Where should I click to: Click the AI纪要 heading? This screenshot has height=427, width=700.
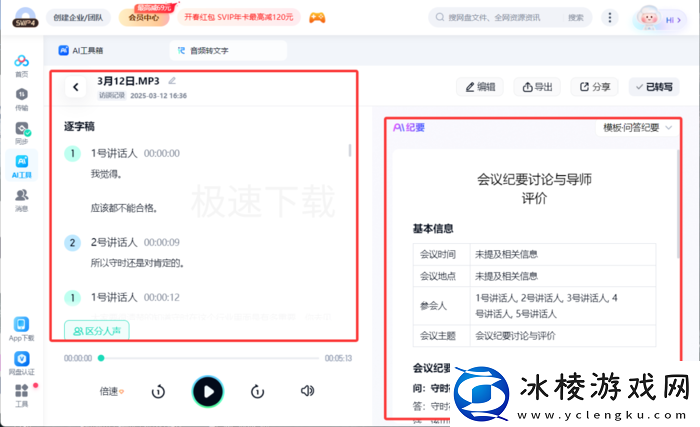pos(409,128)
